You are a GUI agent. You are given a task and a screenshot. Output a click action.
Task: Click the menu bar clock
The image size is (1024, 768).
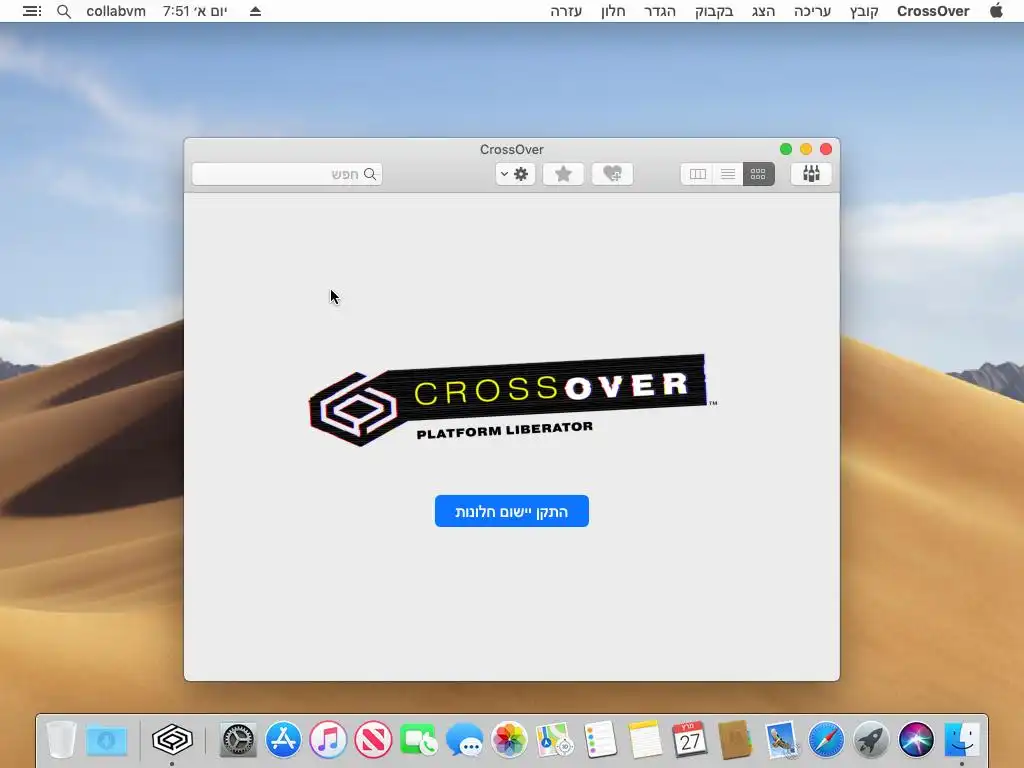click(x=195, y=11)
